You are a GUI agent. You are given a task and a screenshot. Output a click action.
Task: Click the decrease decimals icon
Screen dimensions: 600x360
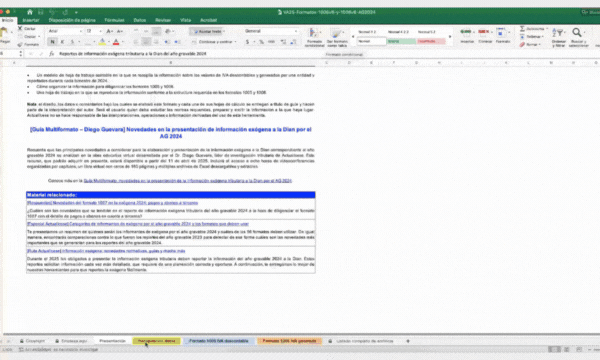(293, 42)
